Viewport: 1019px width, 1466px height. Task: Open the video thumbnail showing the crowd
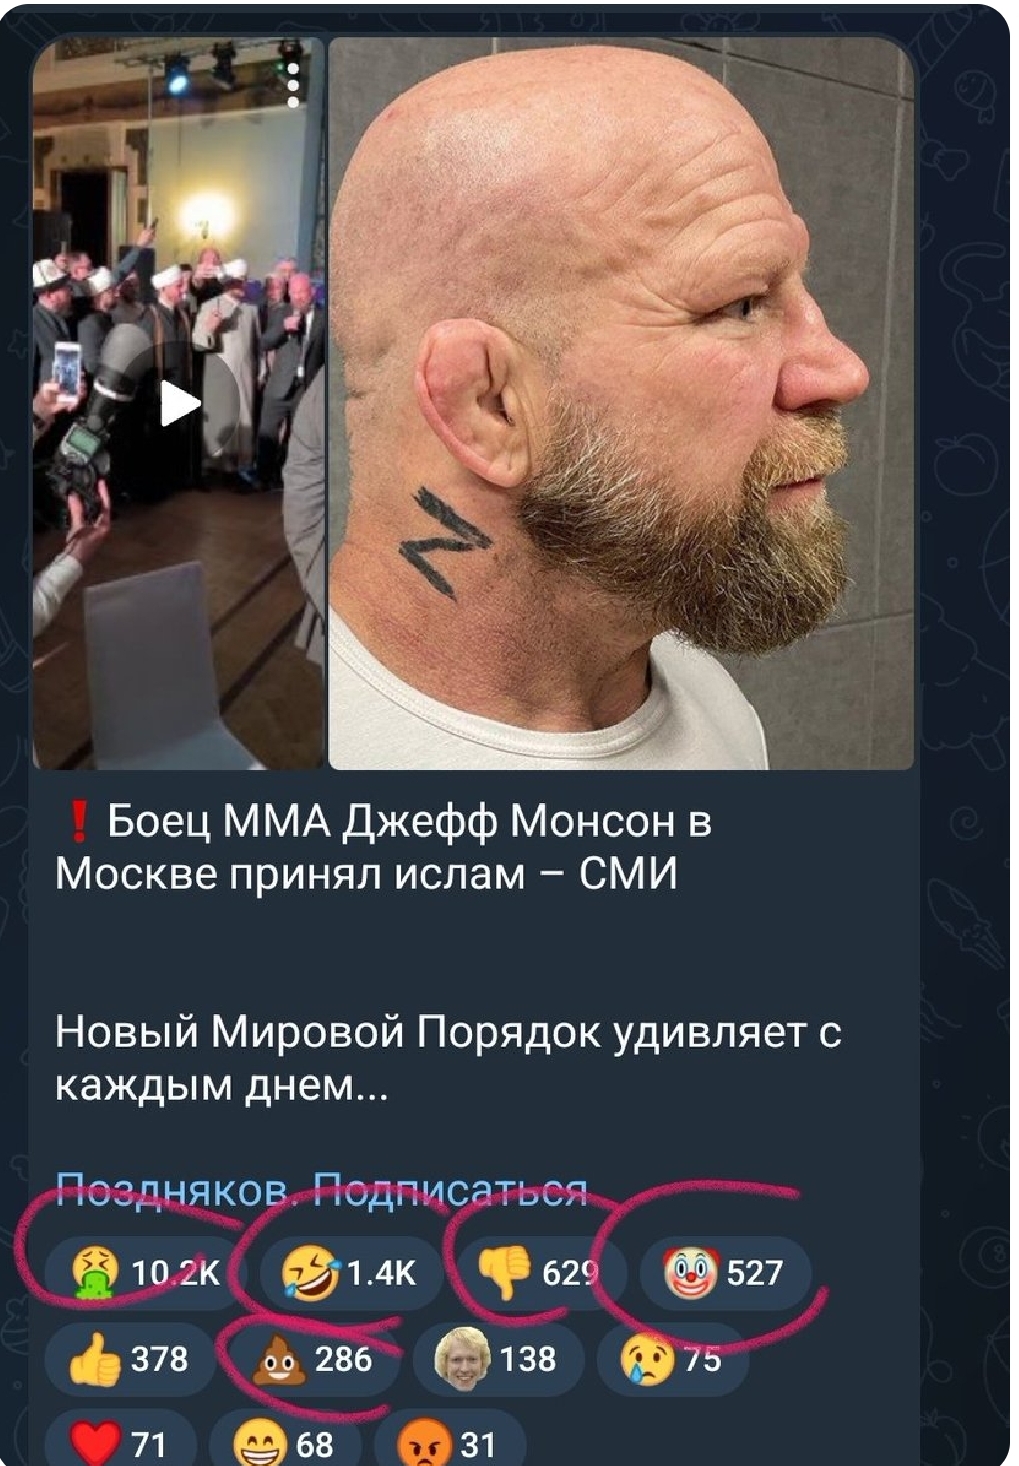coord(178,403)
